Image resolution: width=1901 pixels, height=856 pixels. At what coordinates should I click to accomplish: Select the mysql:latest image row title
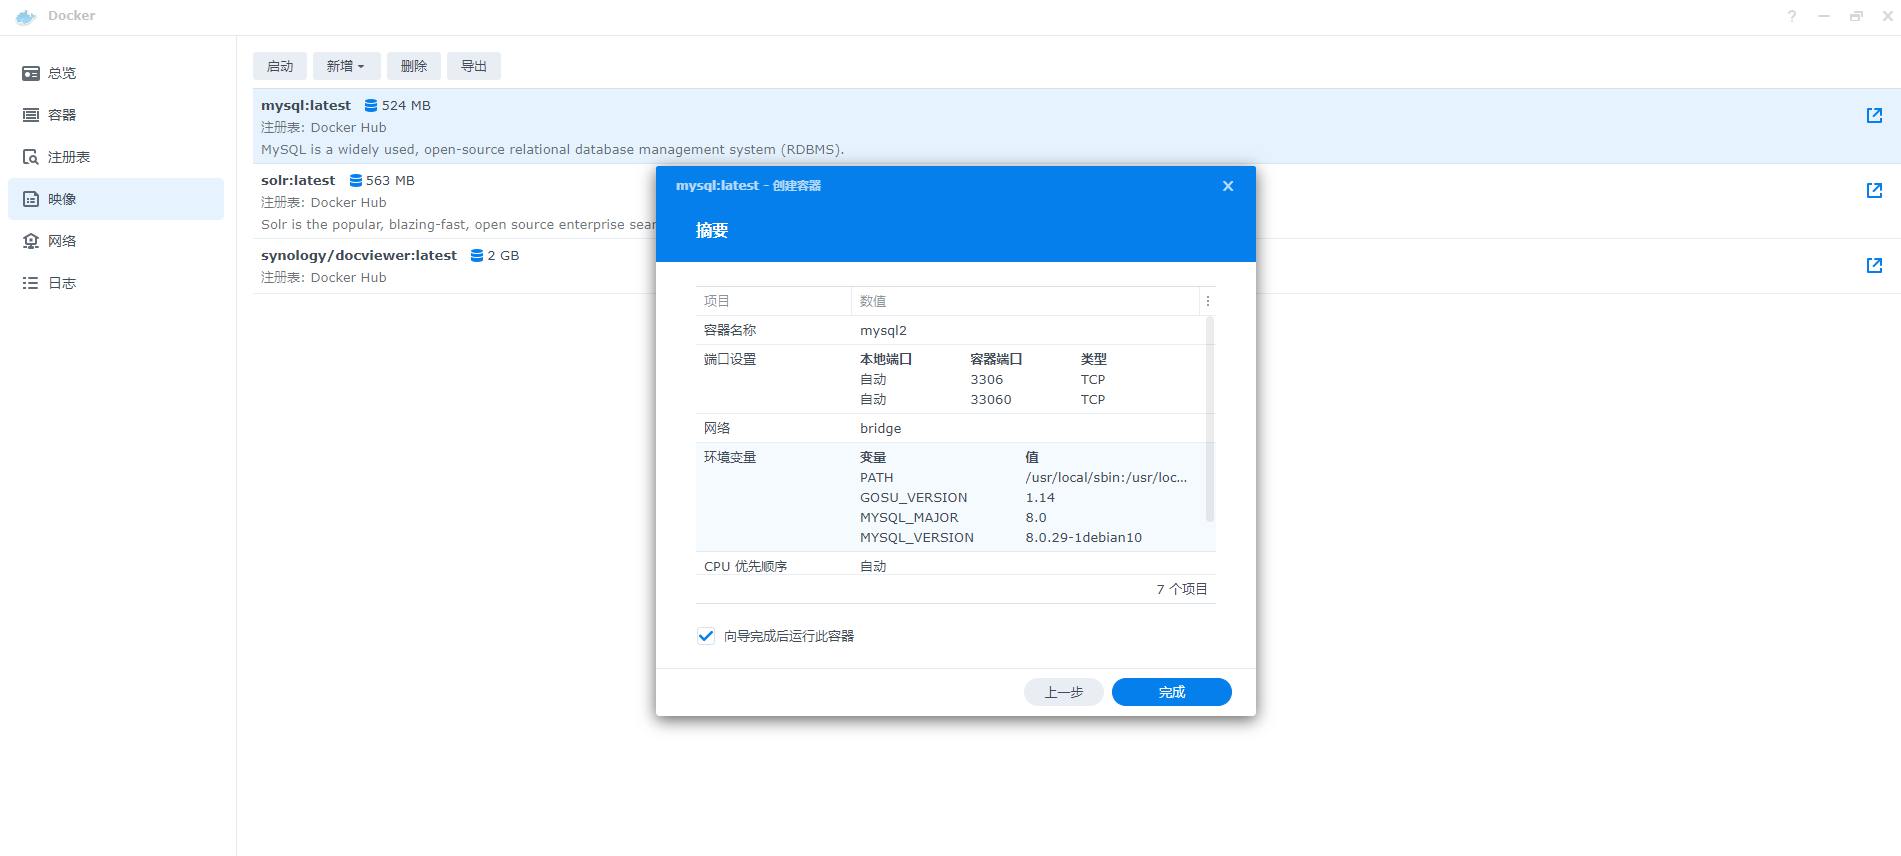tap(306, 105)
